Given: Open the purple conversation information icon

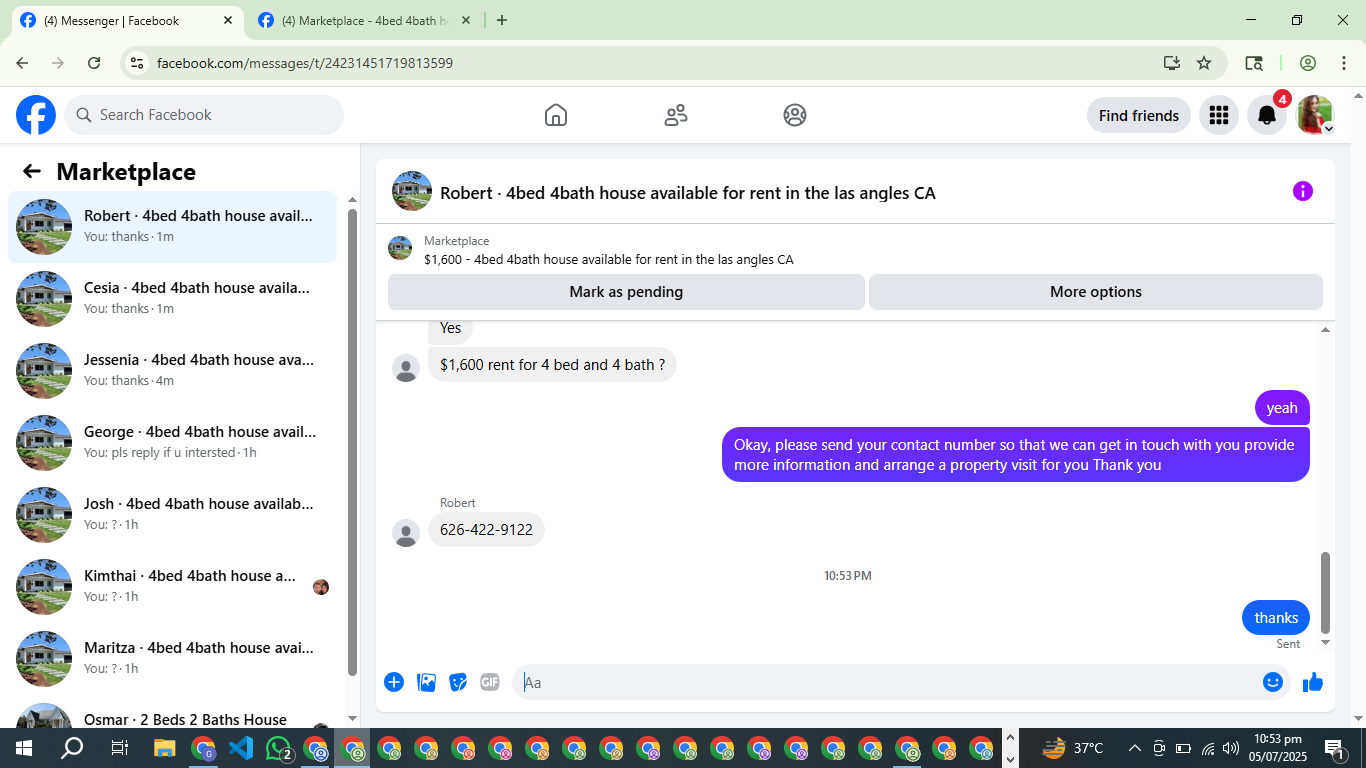Looking at the screenshot, I should tap(1302, 191).
